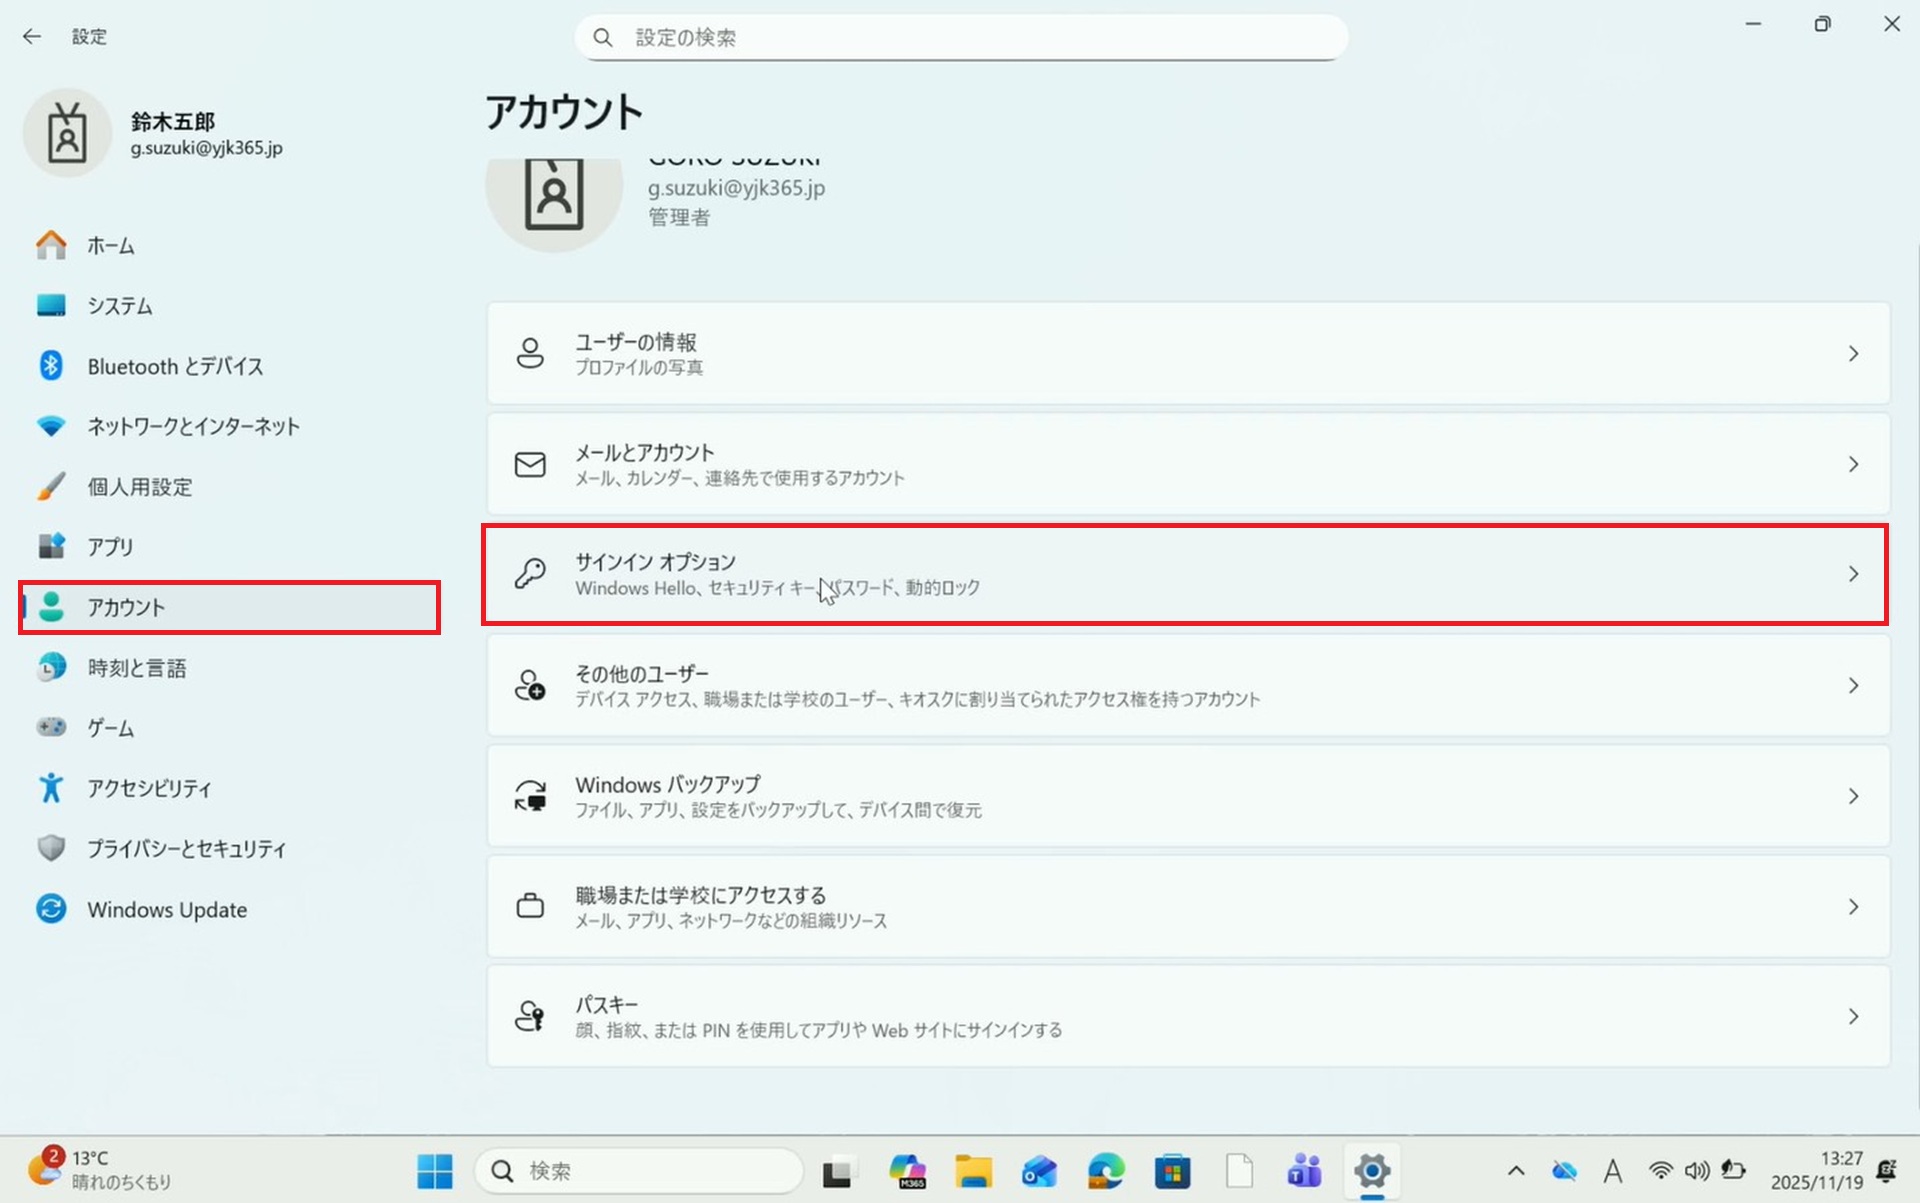
Task: Open the ホーム page in Settings
Action: (110, 245)
